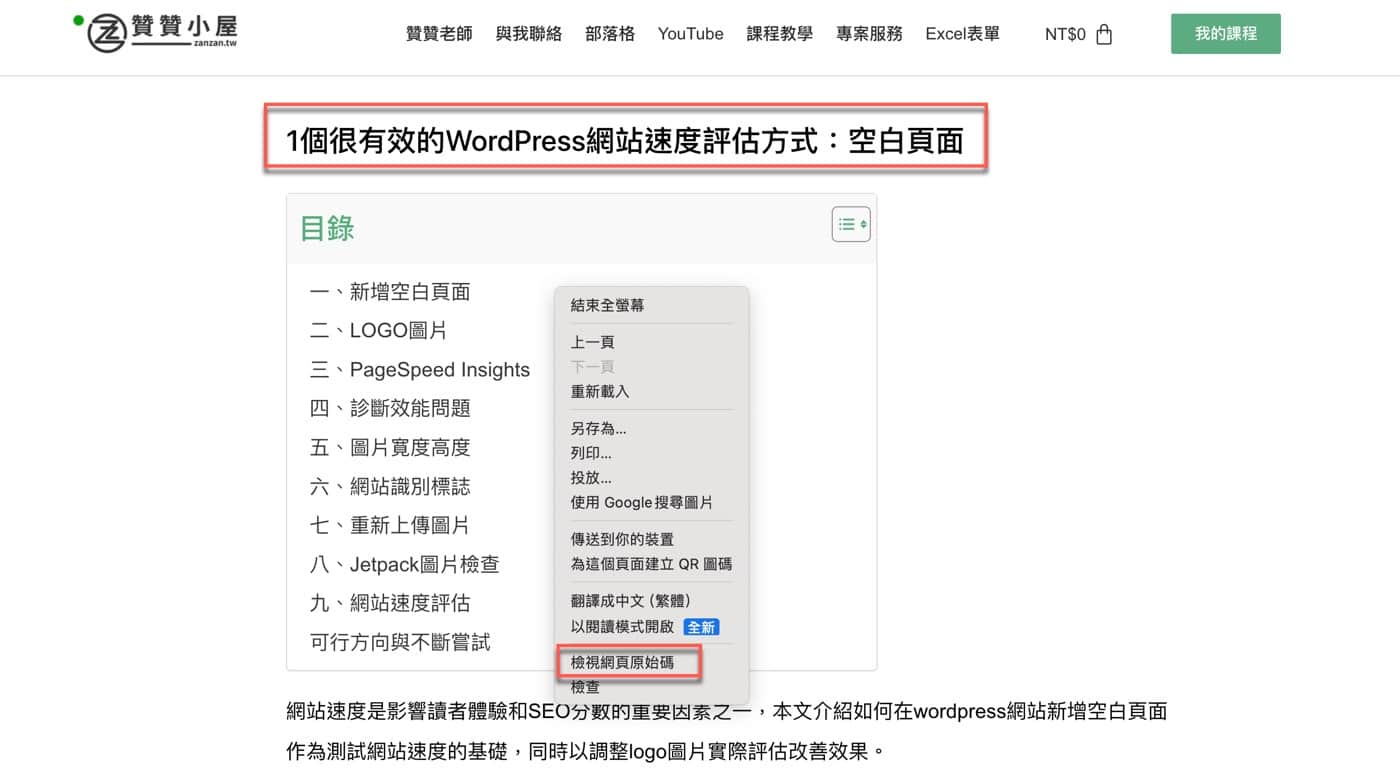Select 為這個頁面建立 QR 圖碼
The image size is (1400, 772).
click(x=652, y=564)
